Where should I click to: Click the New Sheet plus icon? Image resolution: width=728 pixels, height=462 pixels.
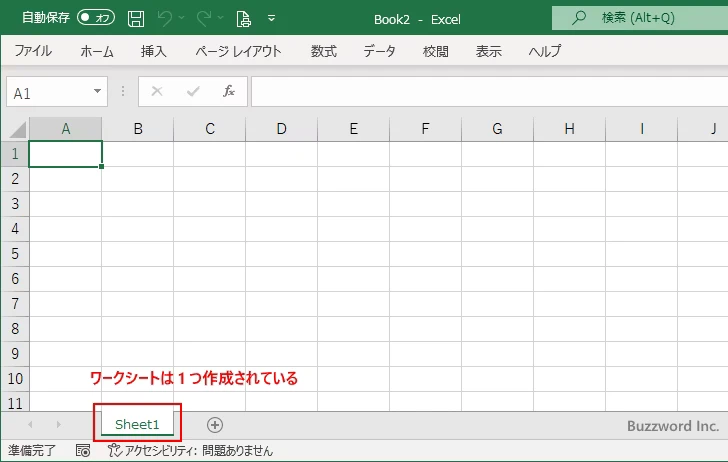(x=214, y=425)
